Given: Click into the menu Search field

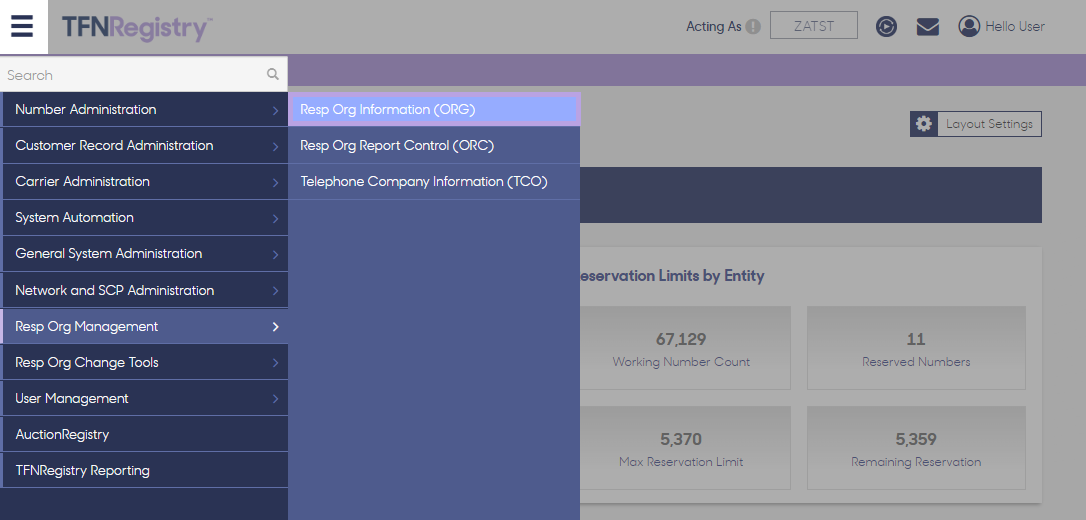Looking at the screenshot, I should pyautogui.click(x=135, y=74).
